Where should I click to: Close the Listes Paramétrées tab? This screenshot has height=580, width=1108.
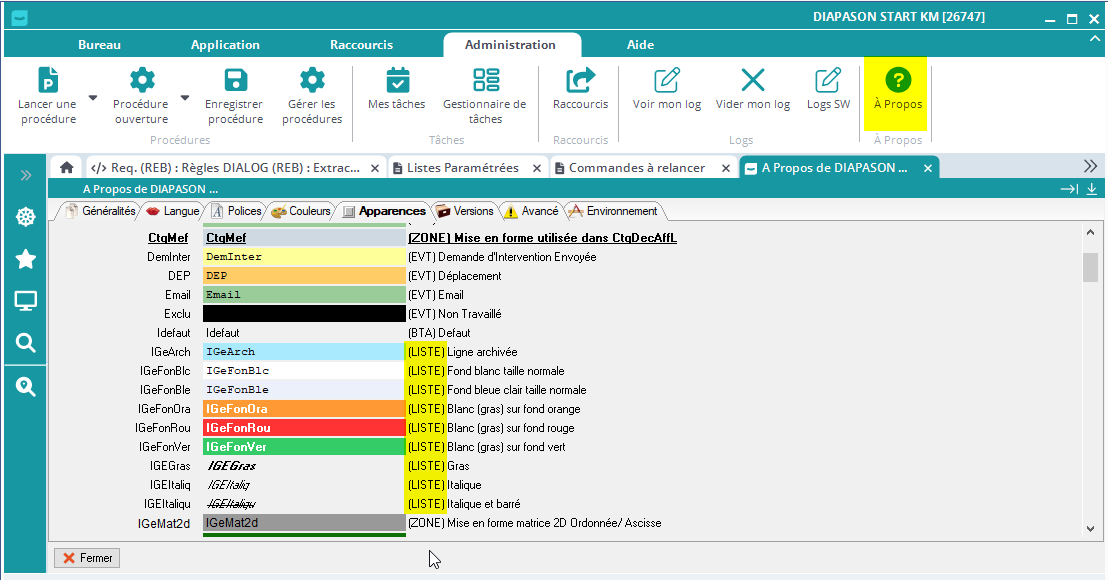(x=537, y=168)
